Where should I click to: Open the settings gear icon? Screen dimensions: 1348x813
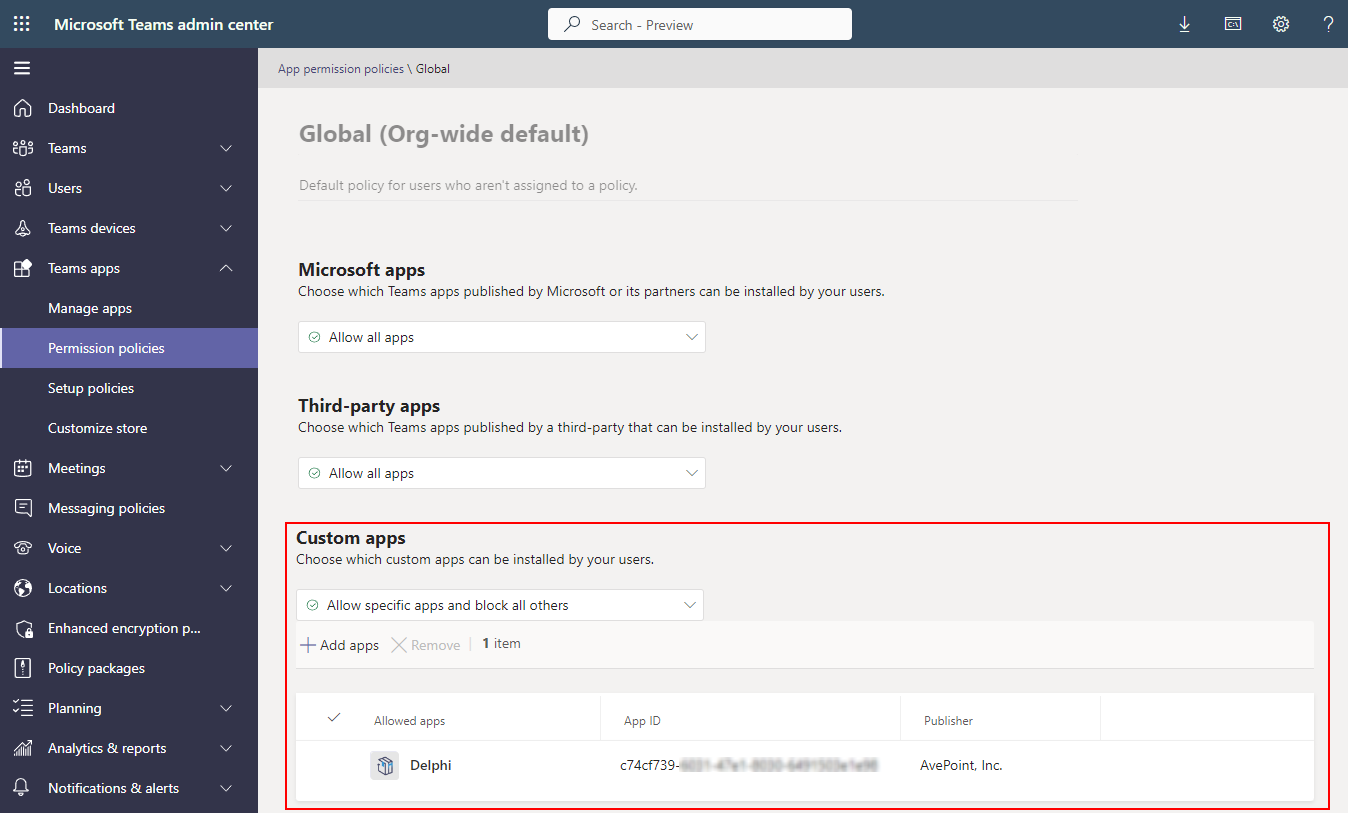[x=1281, y=24]
